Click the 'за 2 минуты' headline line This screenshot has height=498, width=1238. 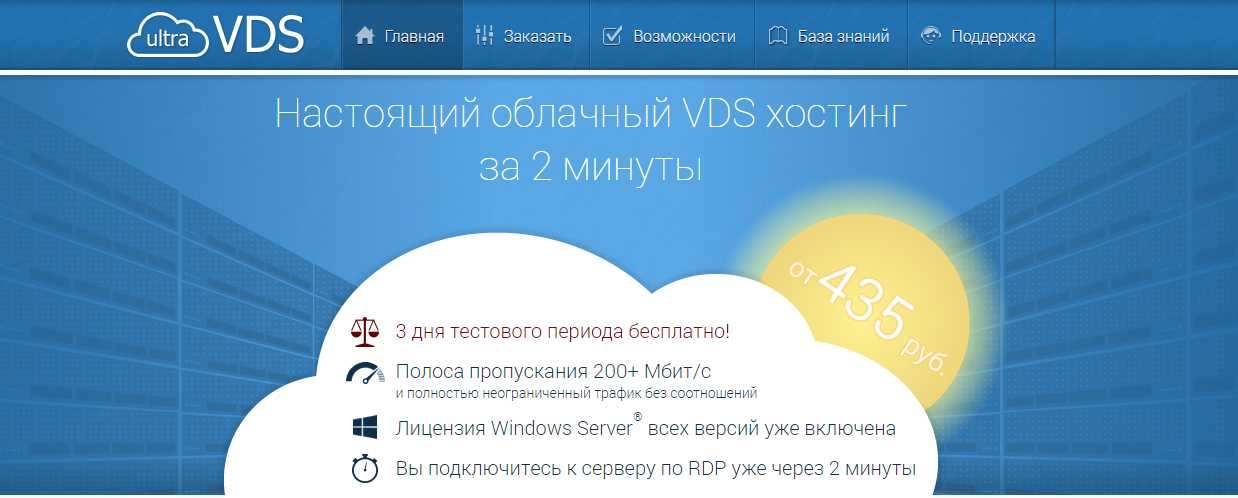(x=590, y=166)
